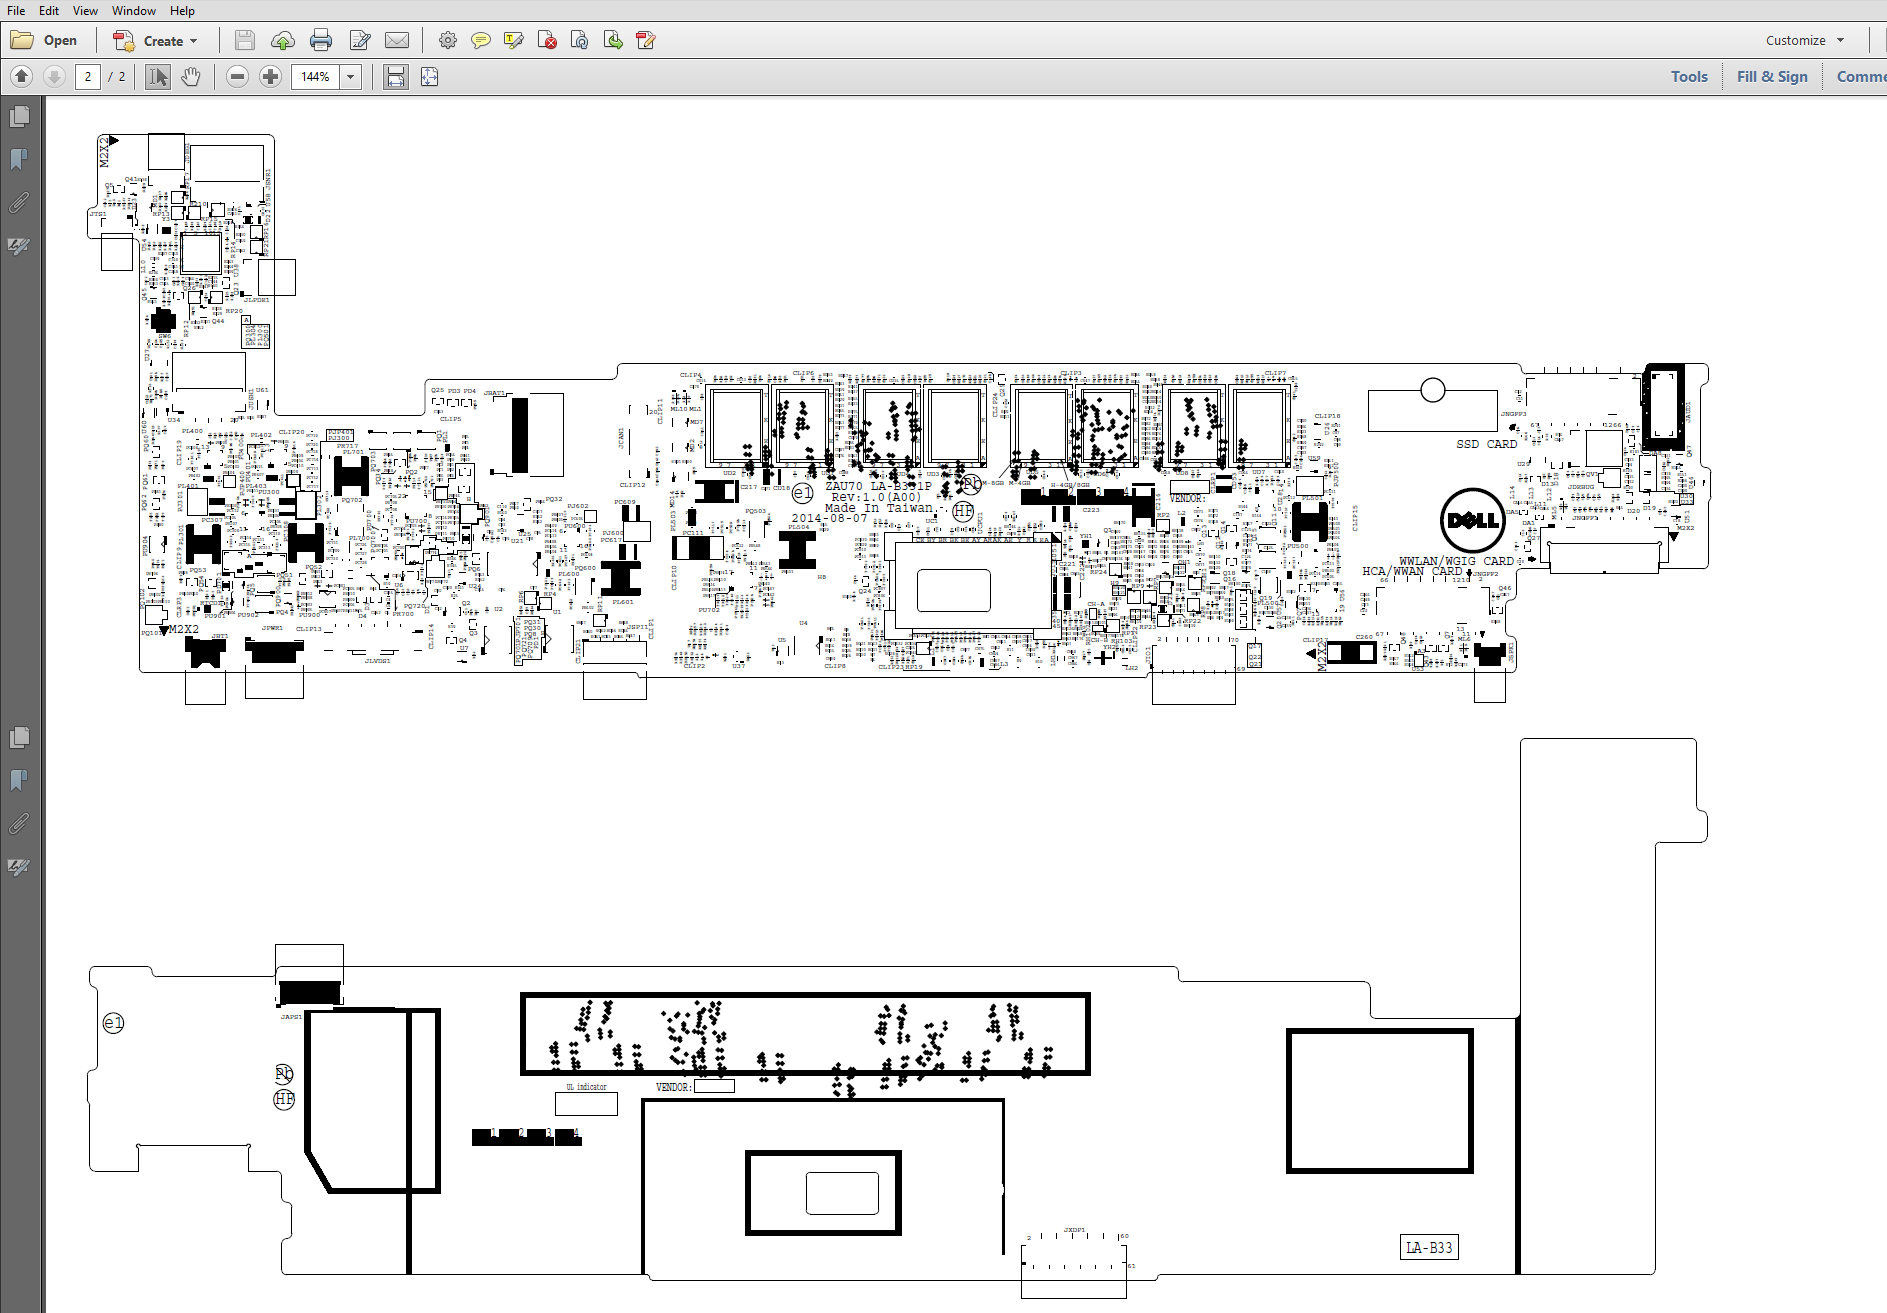Go to the previous page arrow
This screenshot has height=1313, width=1887.
(x=22, y=77)
